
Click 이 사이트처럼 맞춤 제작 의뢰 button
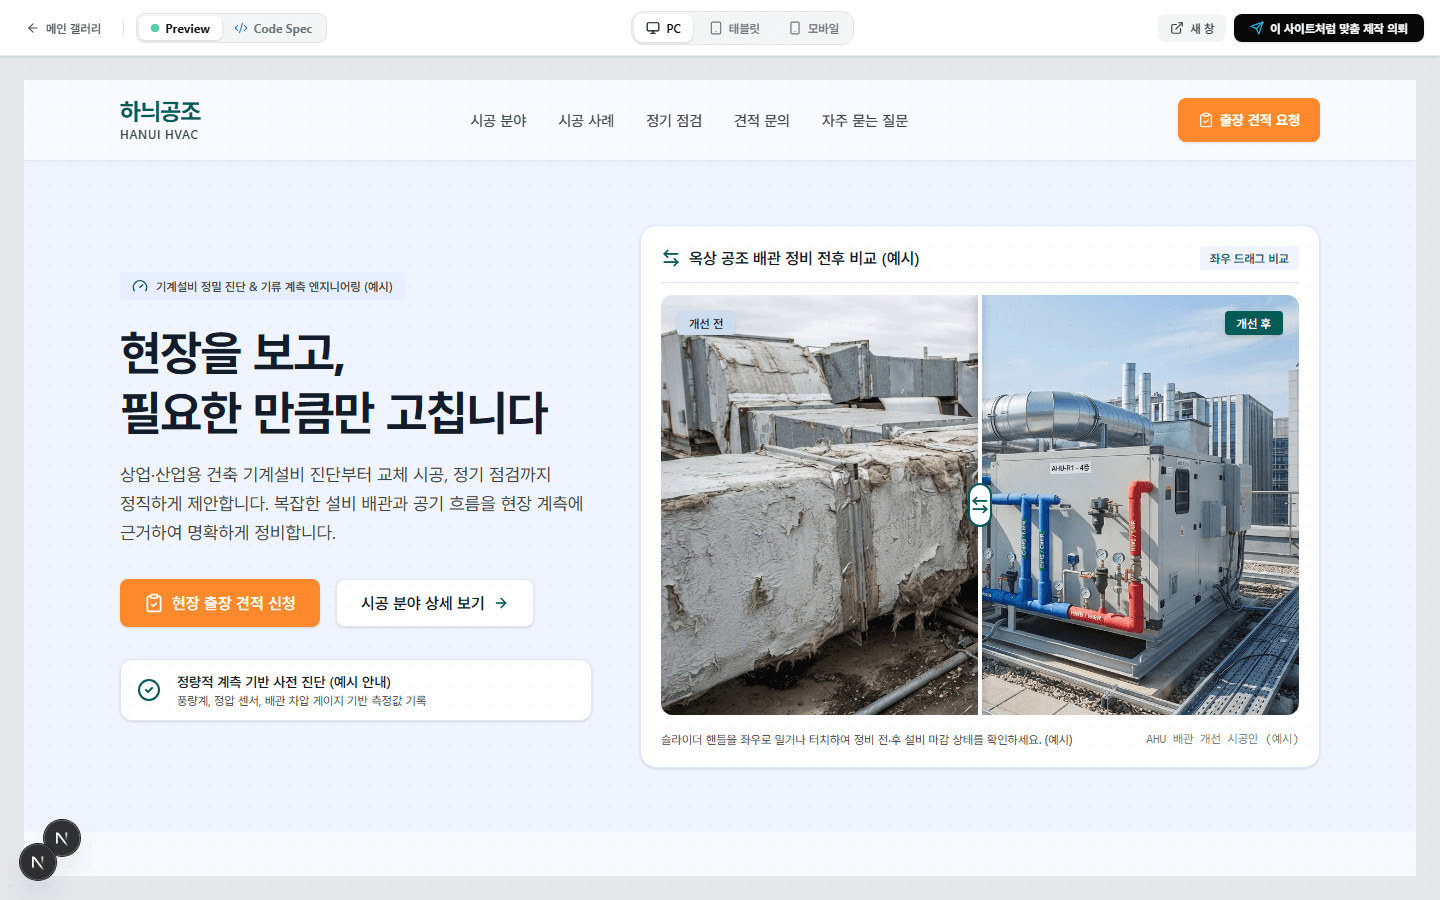(1329, 28)
